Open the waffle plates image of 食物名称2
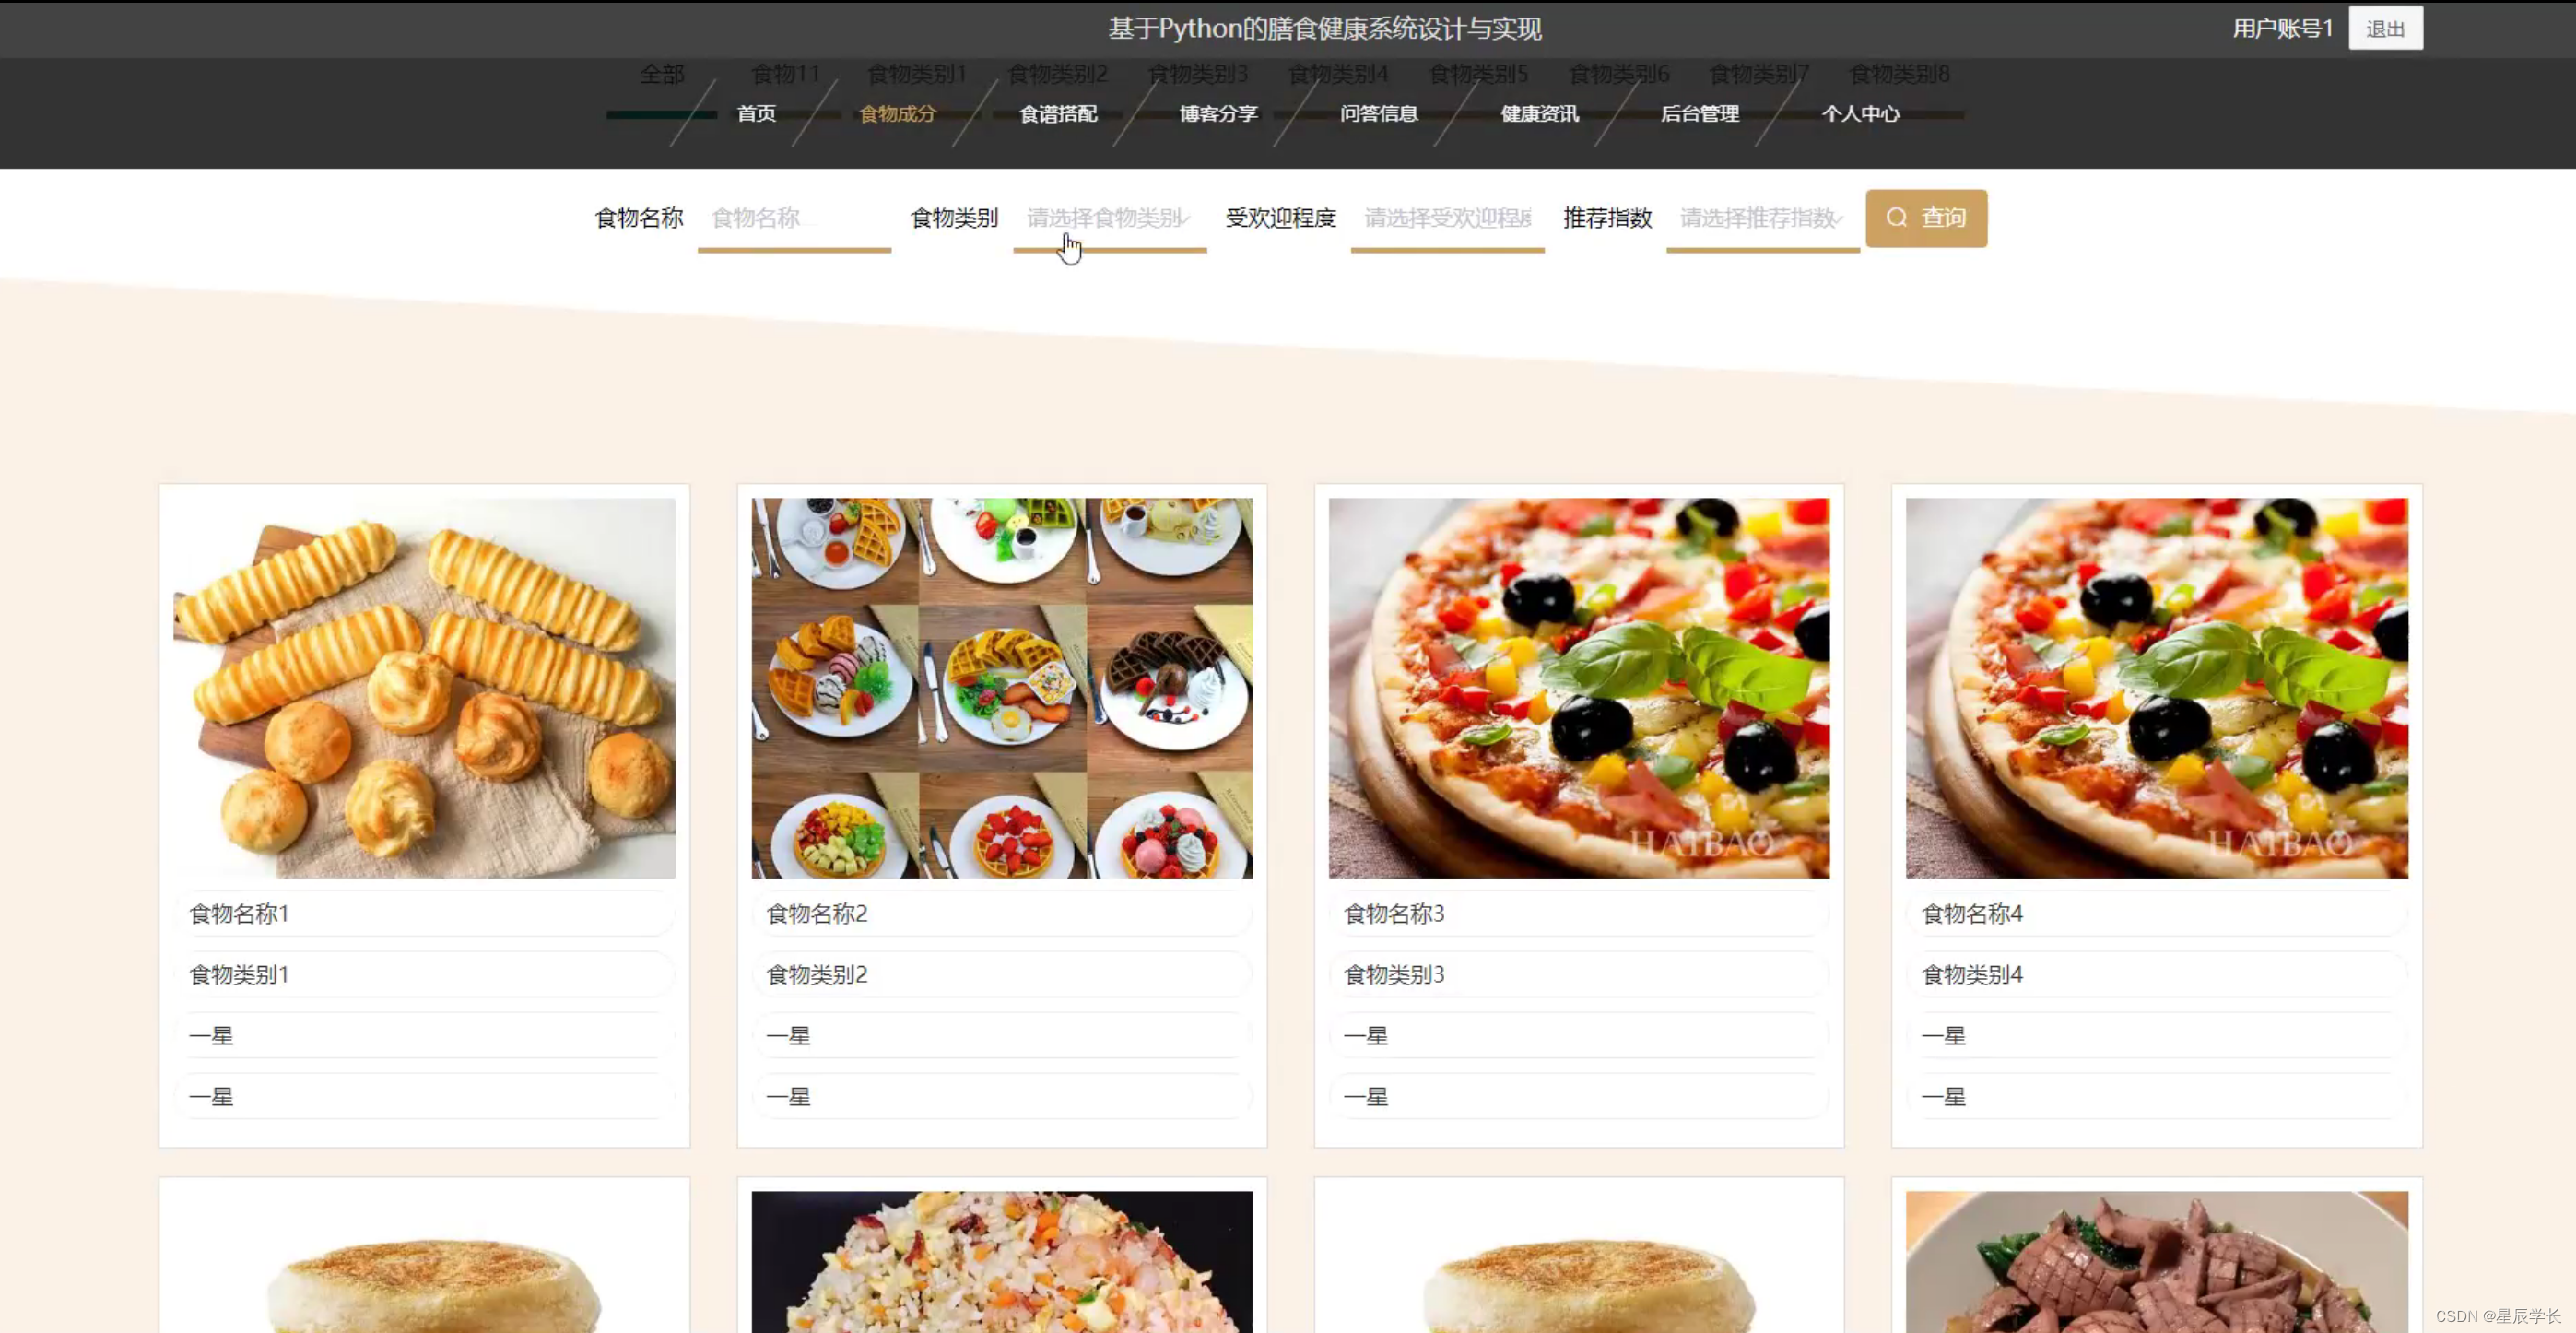This screenshot has height=1333, width=2576. [1002, 688]
